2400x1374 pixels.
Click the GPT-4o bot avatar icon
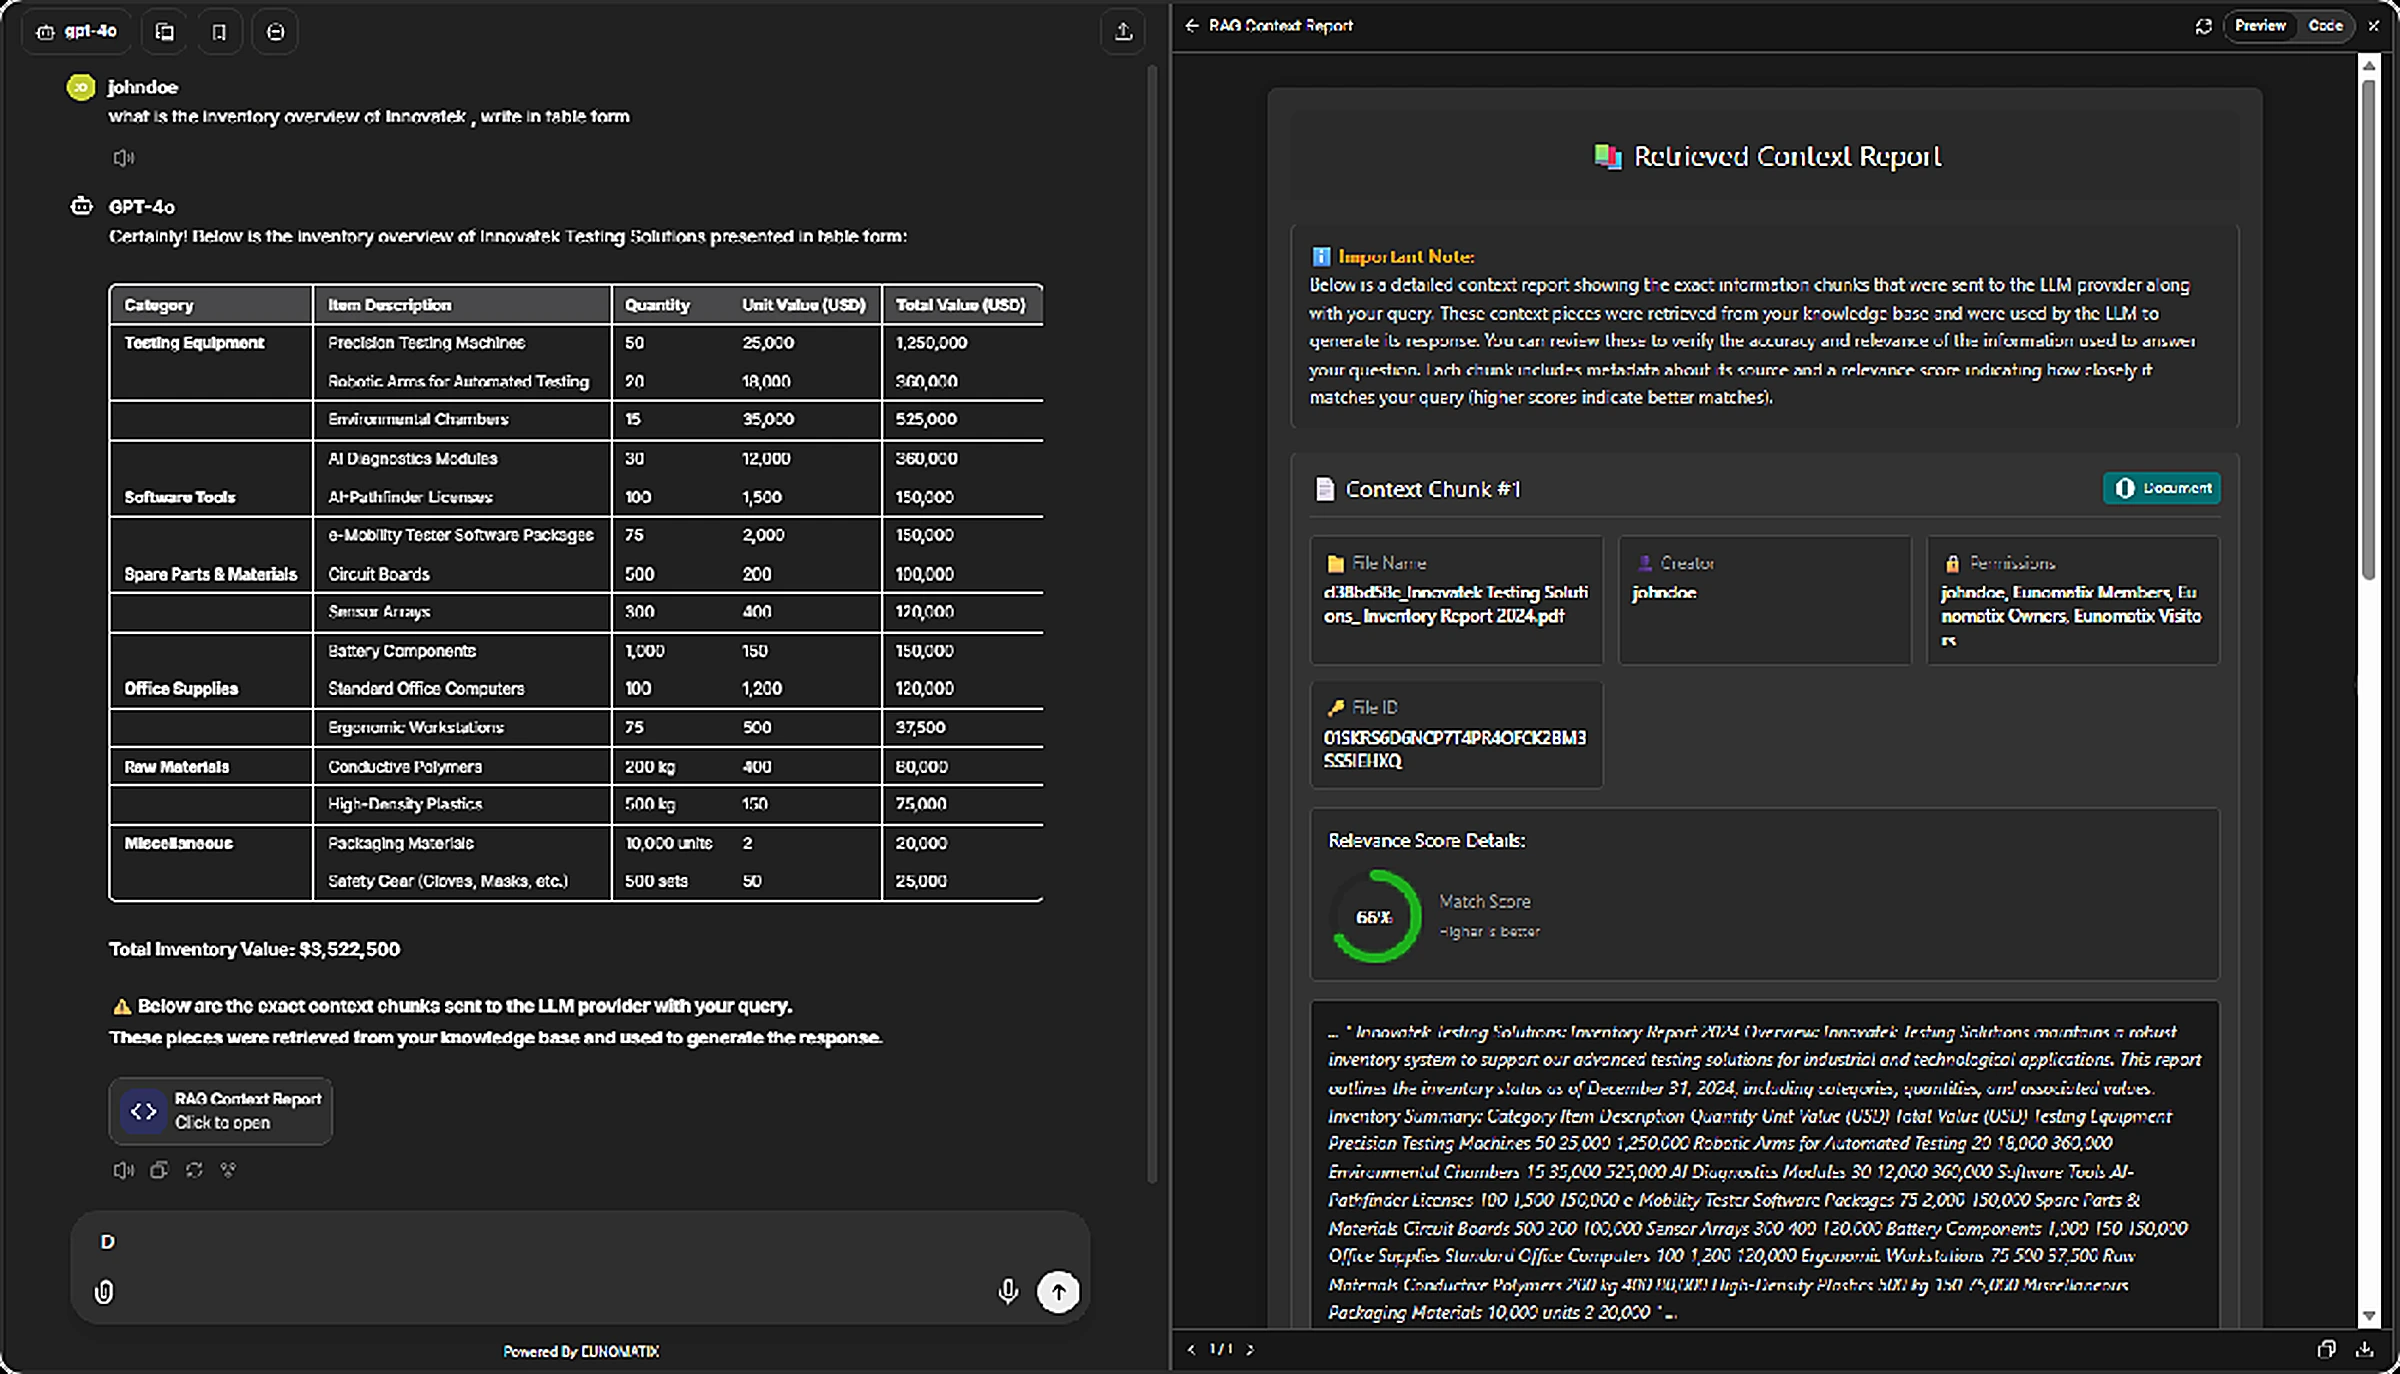click(81, 206)
